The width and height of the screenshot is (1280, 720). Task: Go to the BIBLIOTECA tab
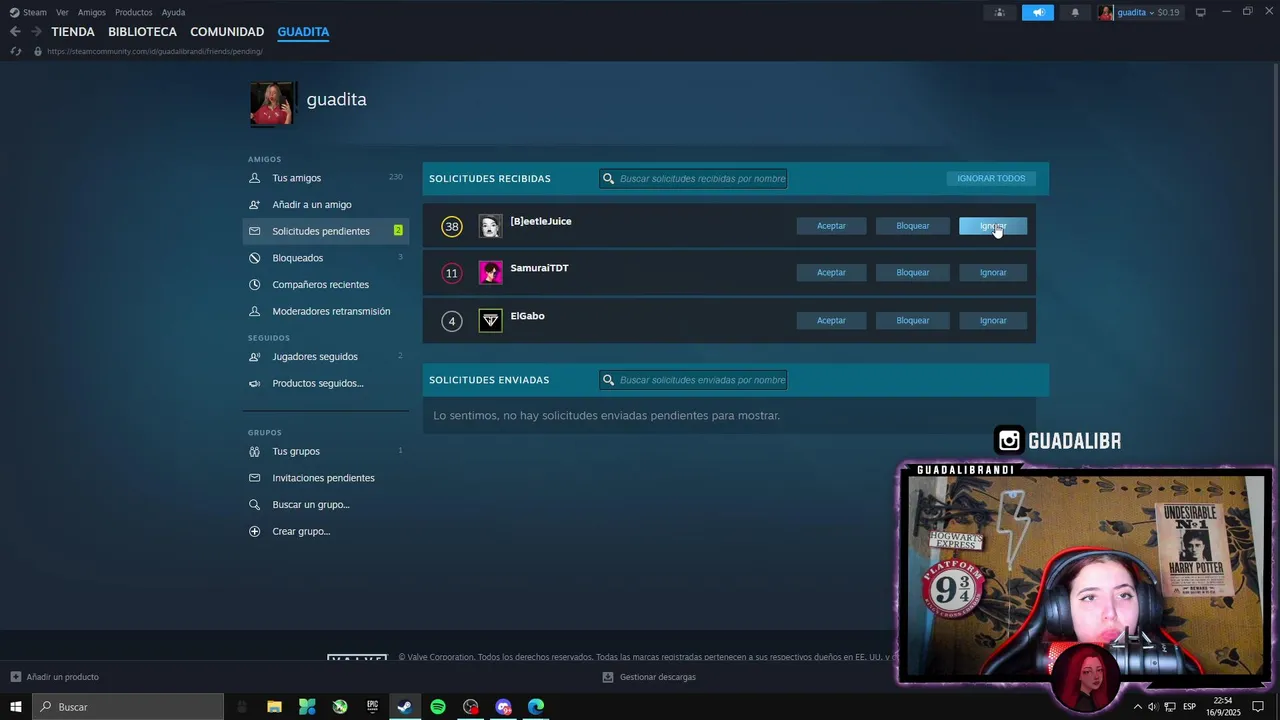click(x=142, y=32)
